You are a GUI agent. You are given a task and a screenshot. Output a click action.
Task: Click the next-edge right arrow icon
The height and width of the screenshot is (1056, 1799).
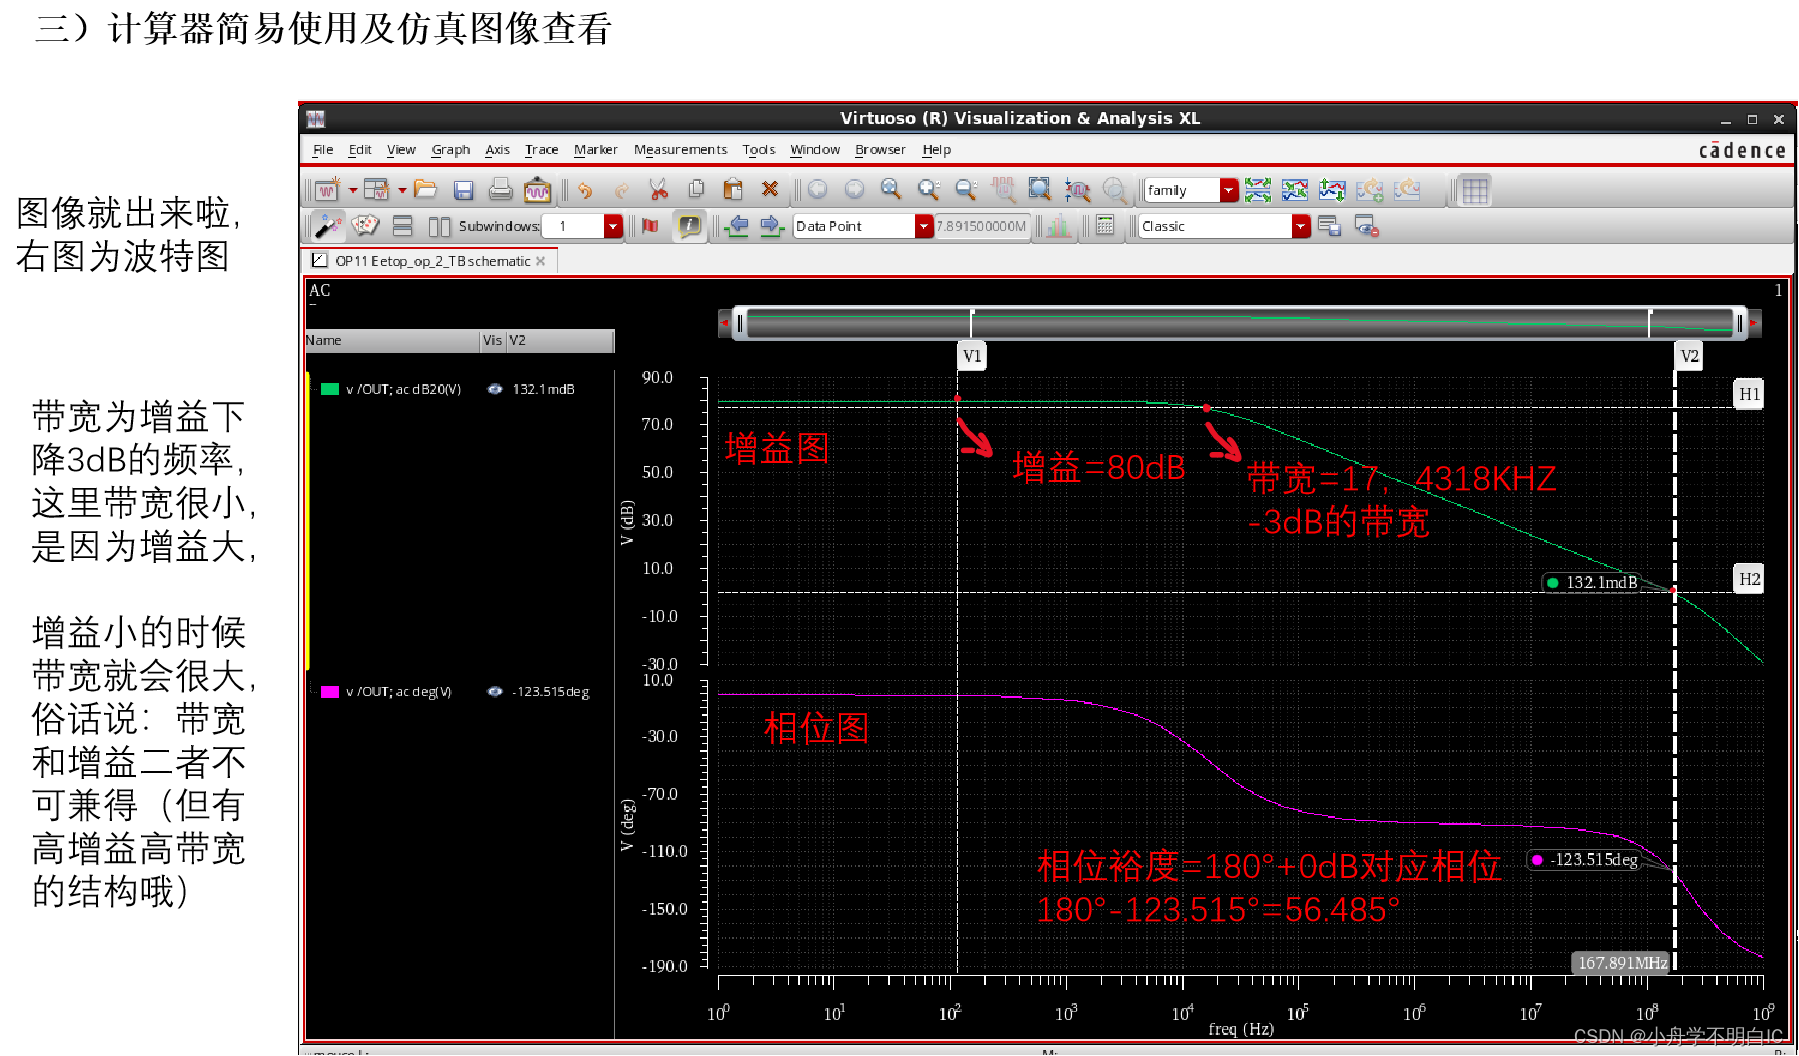pos(771,226)
